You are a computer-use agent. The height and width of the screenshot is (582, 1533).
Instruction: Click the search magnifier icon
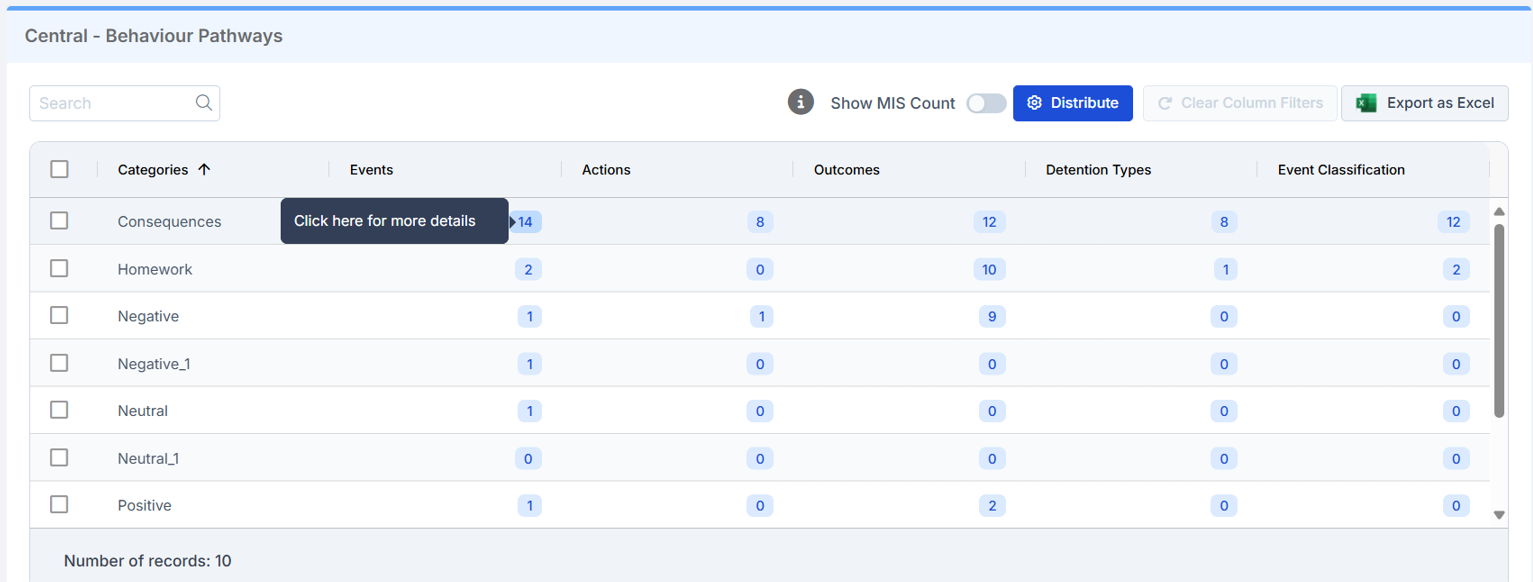pyautogui.click(x=204, y=103)
